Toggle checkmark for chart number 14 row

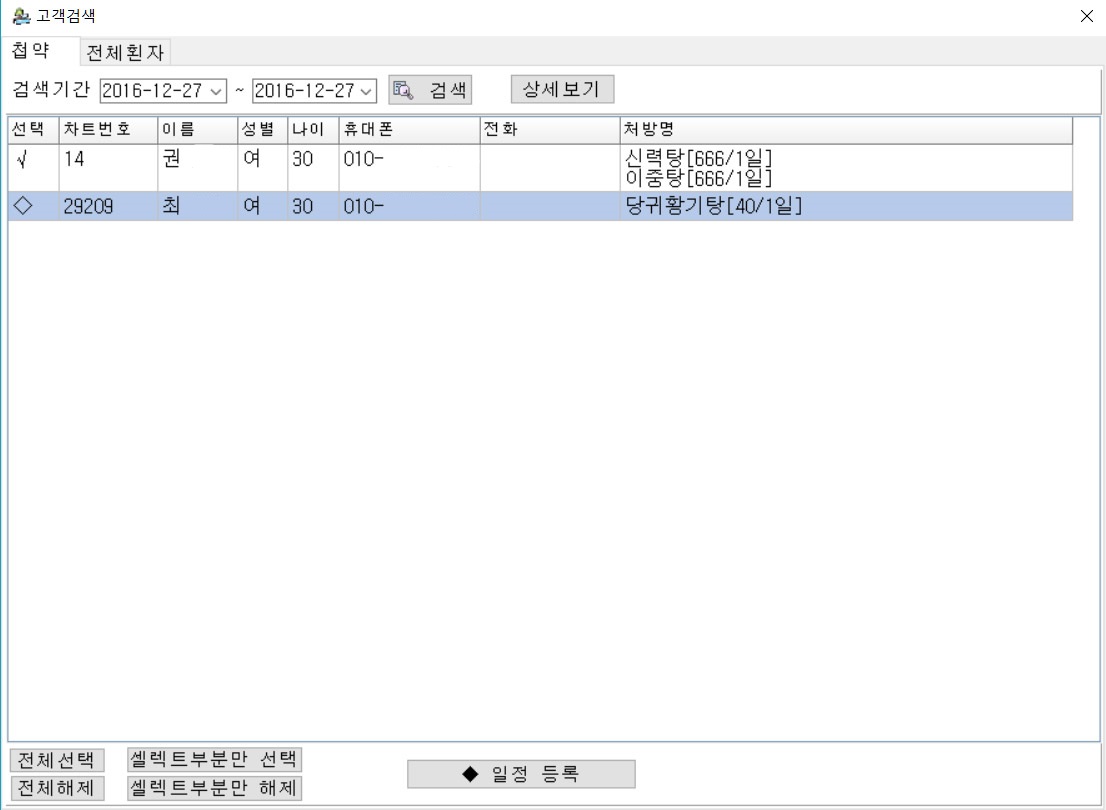(x=22, y=159)
